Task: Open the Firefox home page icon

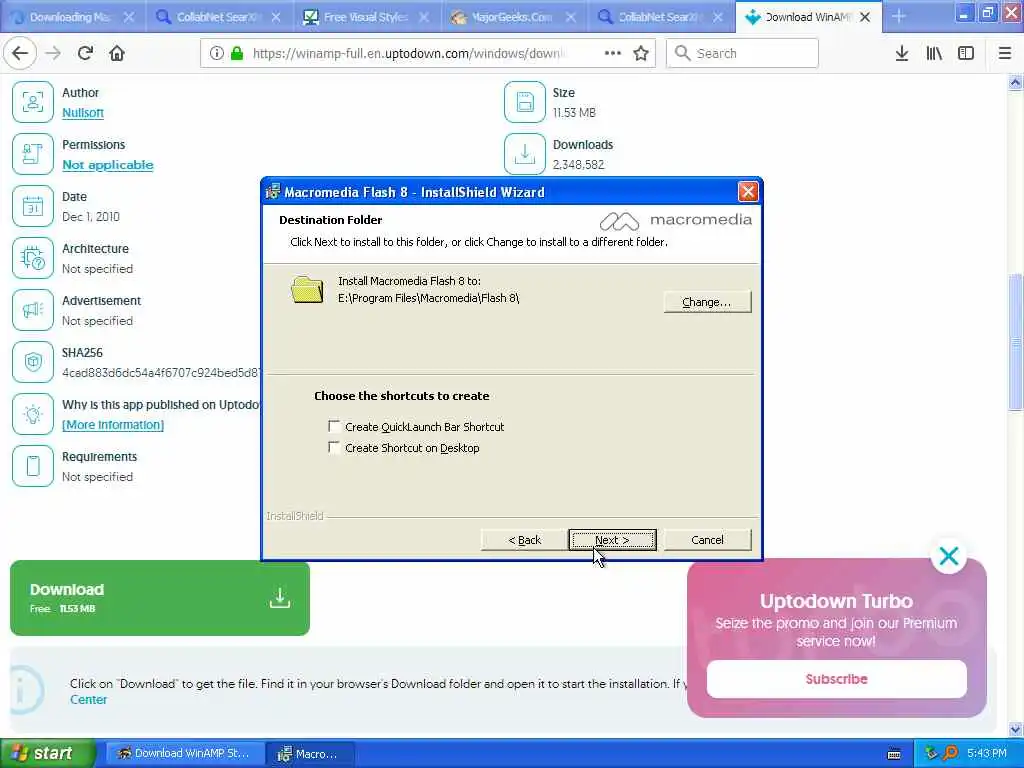Action: (117, 53)
